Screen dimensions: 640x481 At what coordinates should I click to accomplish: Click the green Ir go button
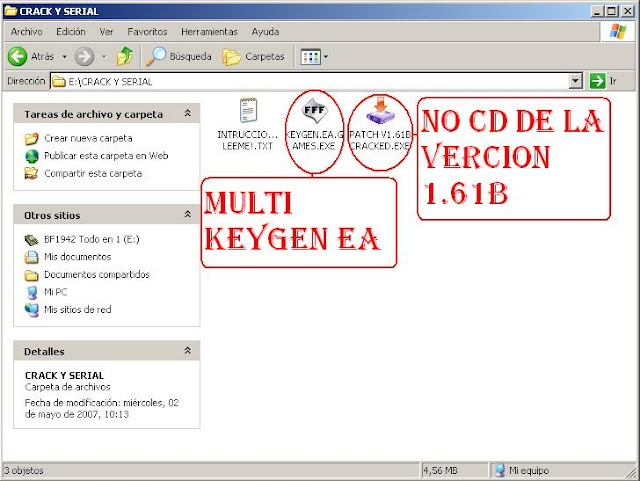[x=597, y=81]
